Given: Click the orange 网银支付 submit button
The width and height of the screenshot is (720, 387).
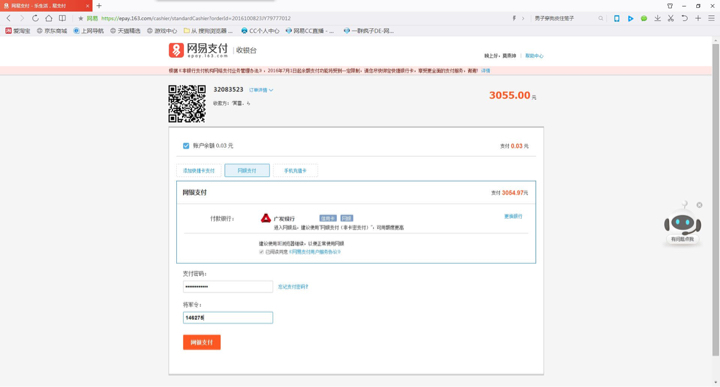Looking at the screenshot, I should click(202, 342).
